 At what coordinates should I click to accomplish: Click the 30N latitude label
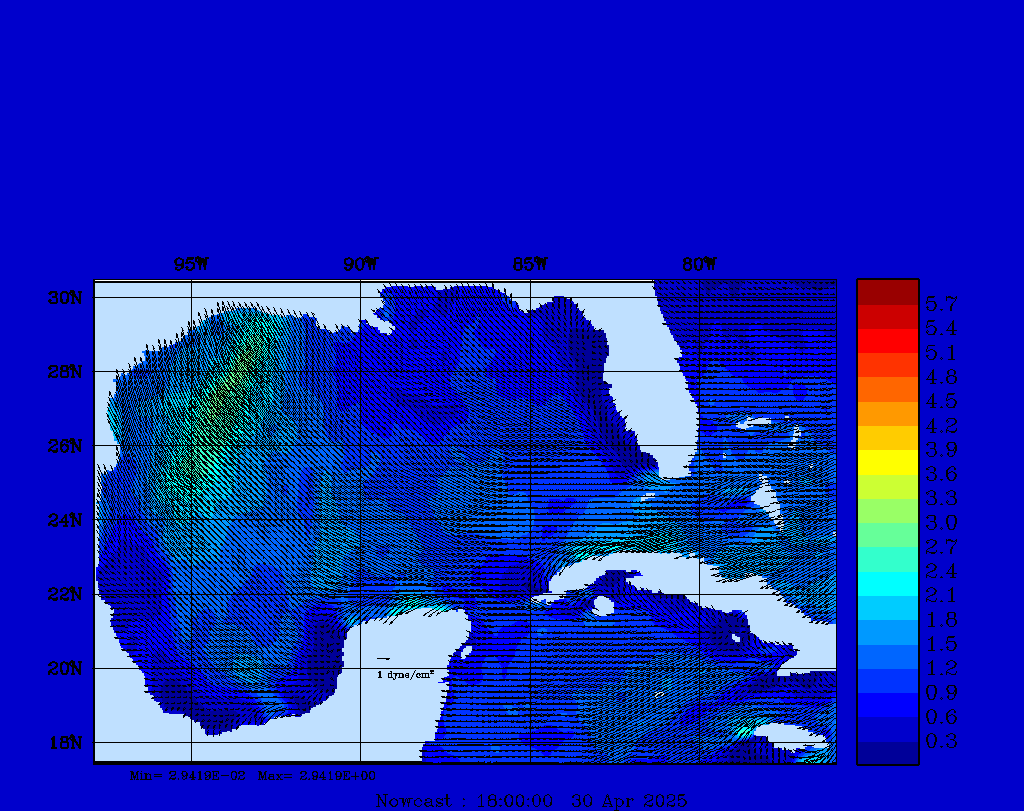pyautogui.click(x=65, y=298)
